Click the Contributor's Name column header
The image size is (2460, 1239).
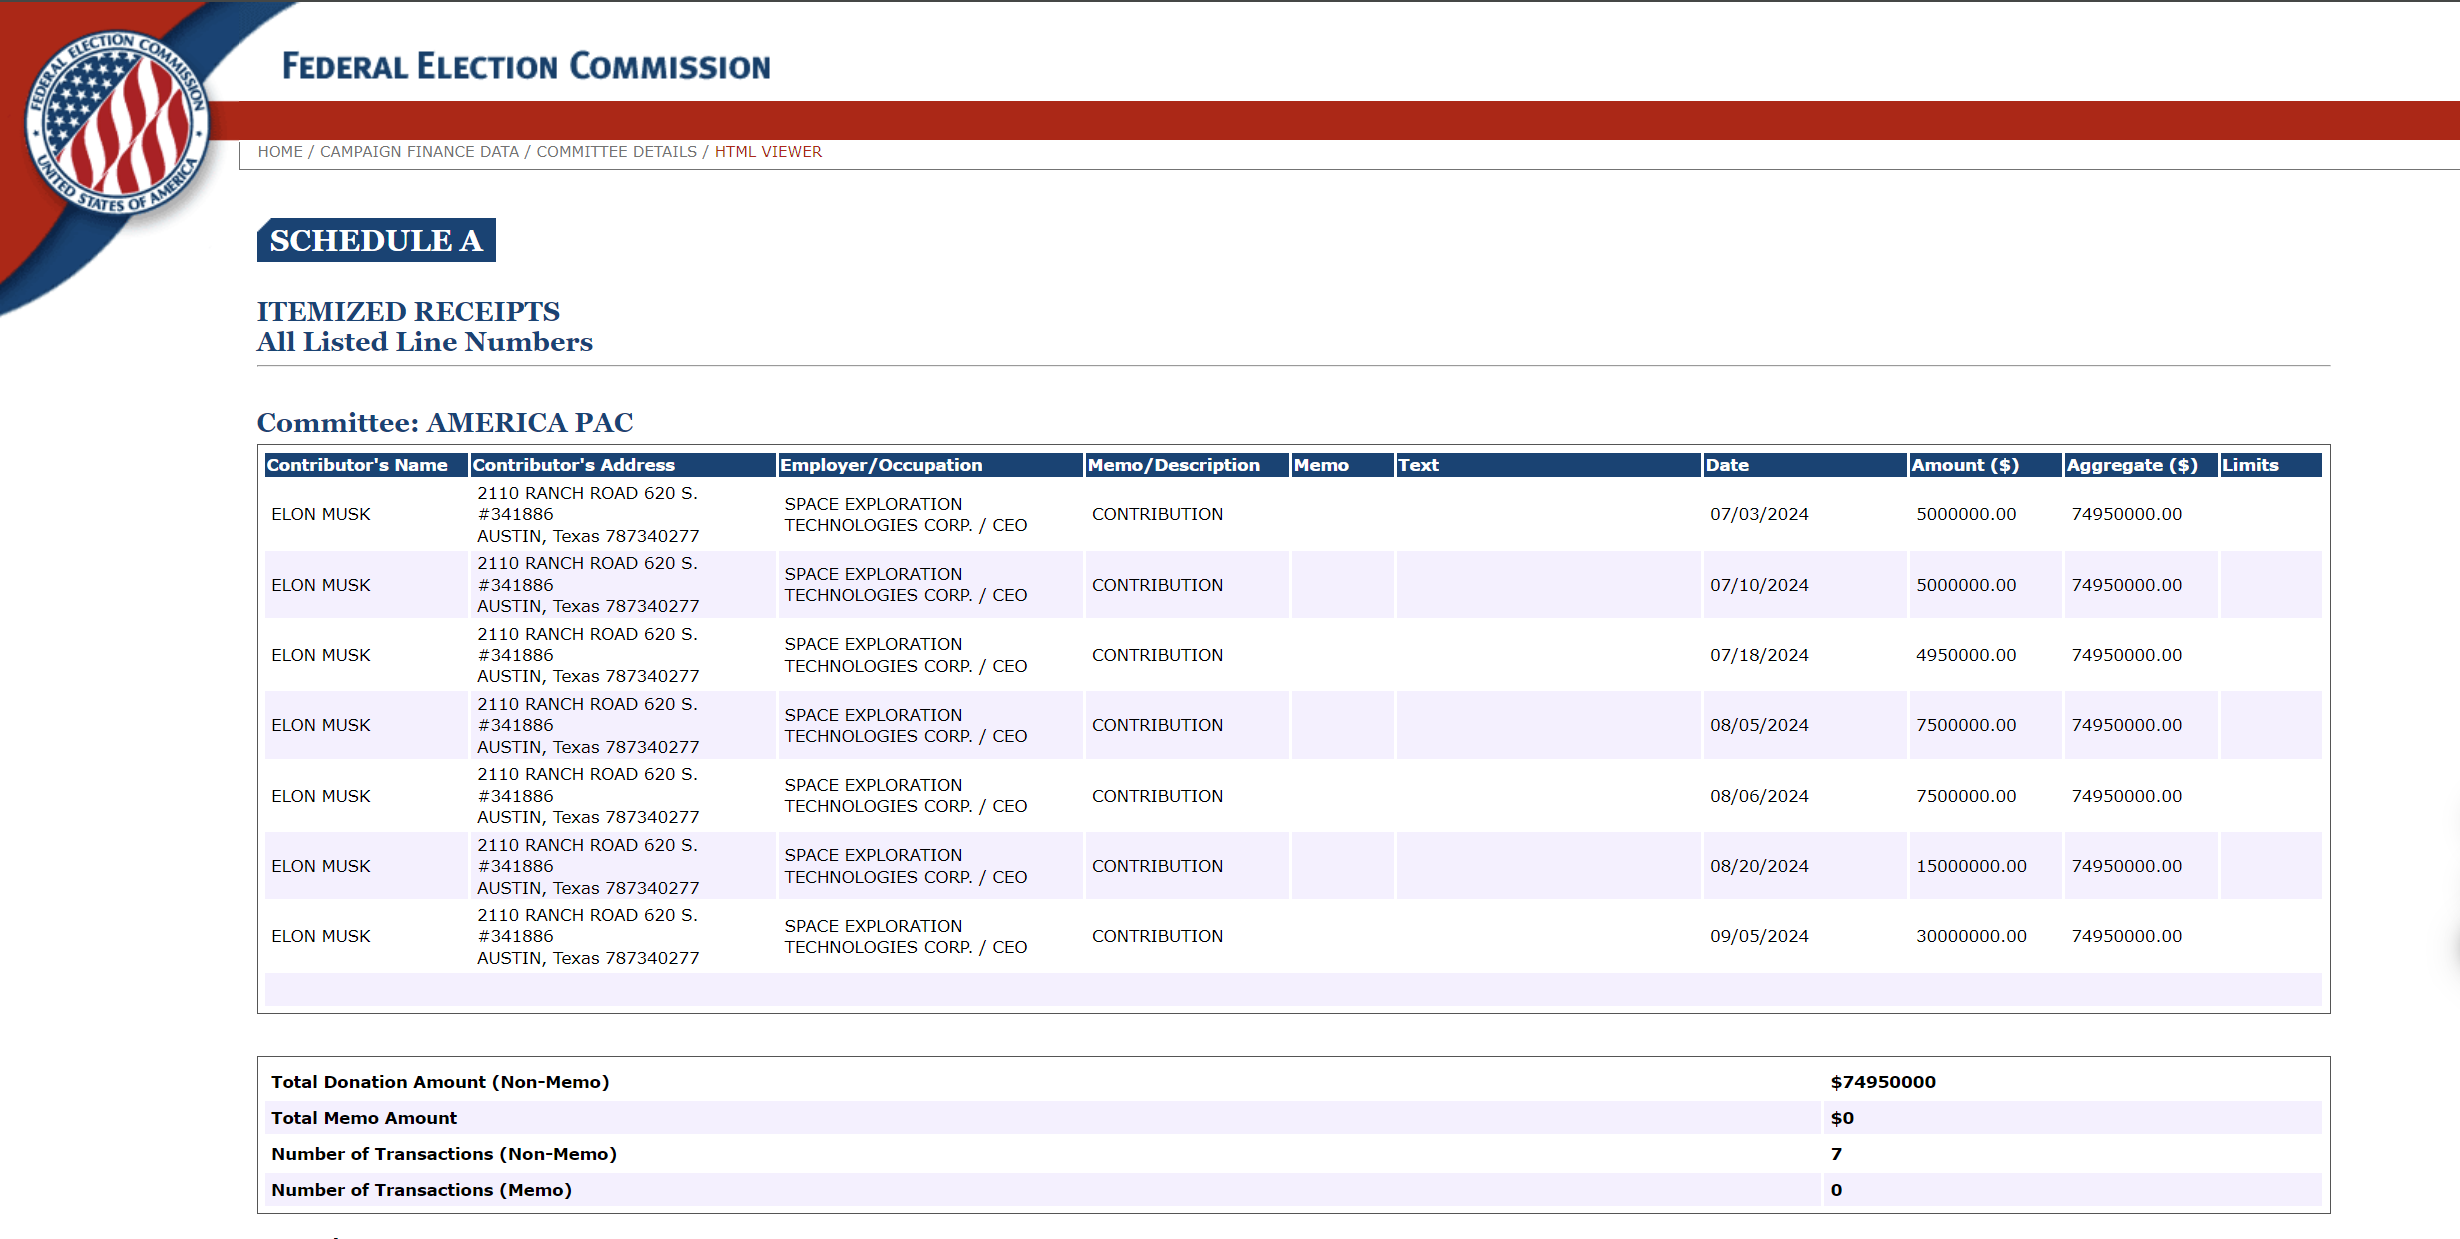[x=357, y=465]
